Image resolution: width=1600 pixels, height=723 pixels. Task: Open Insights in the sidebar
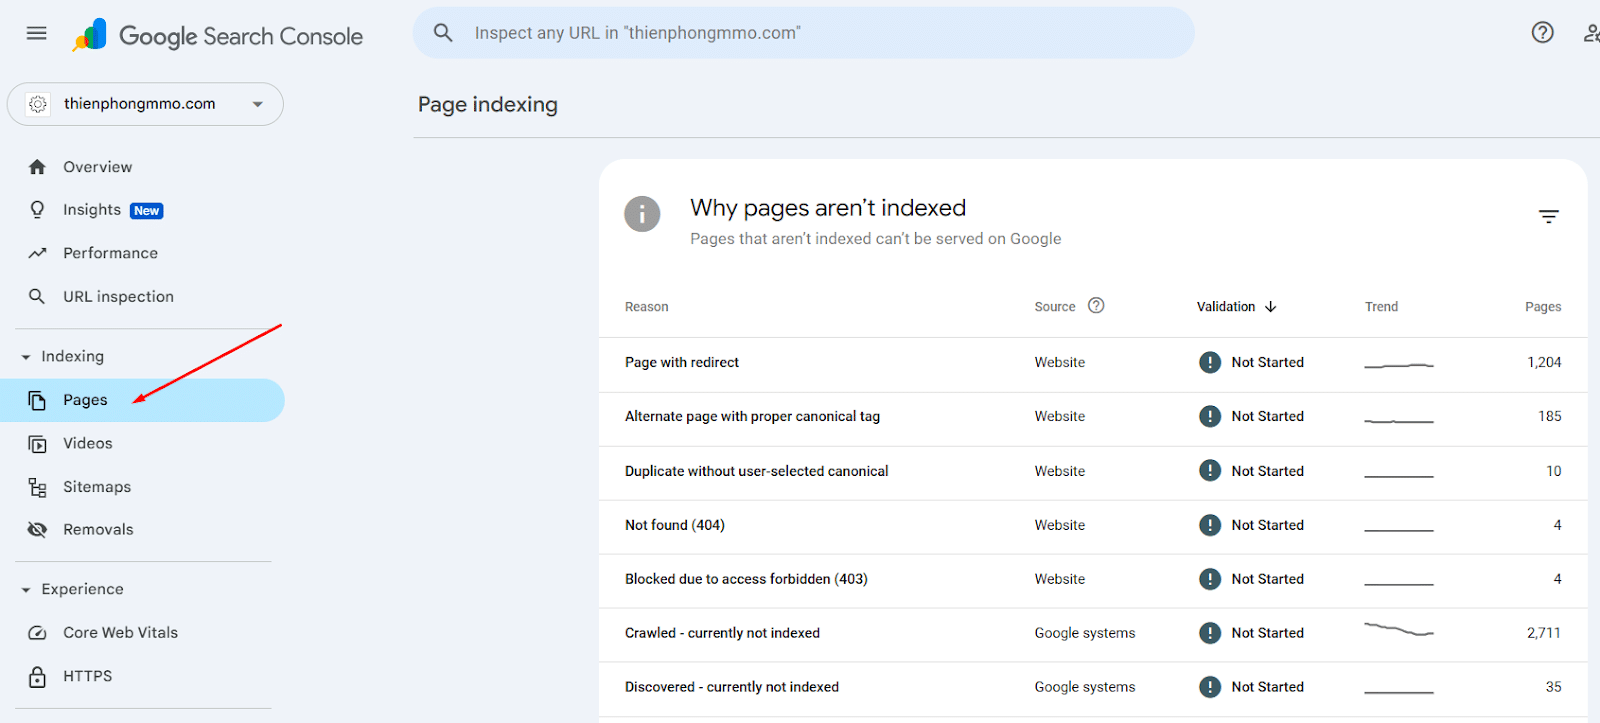click(x=92, y=210)
